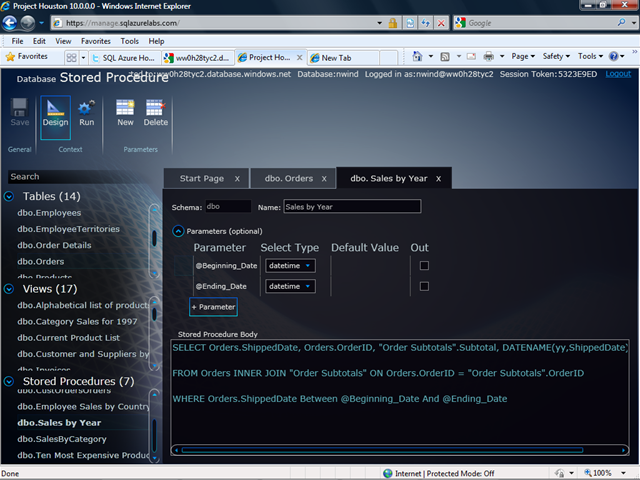Collapse the Parameters (optional) section
Viewport: 640px width, 480px height.
[x=178, y=231]
